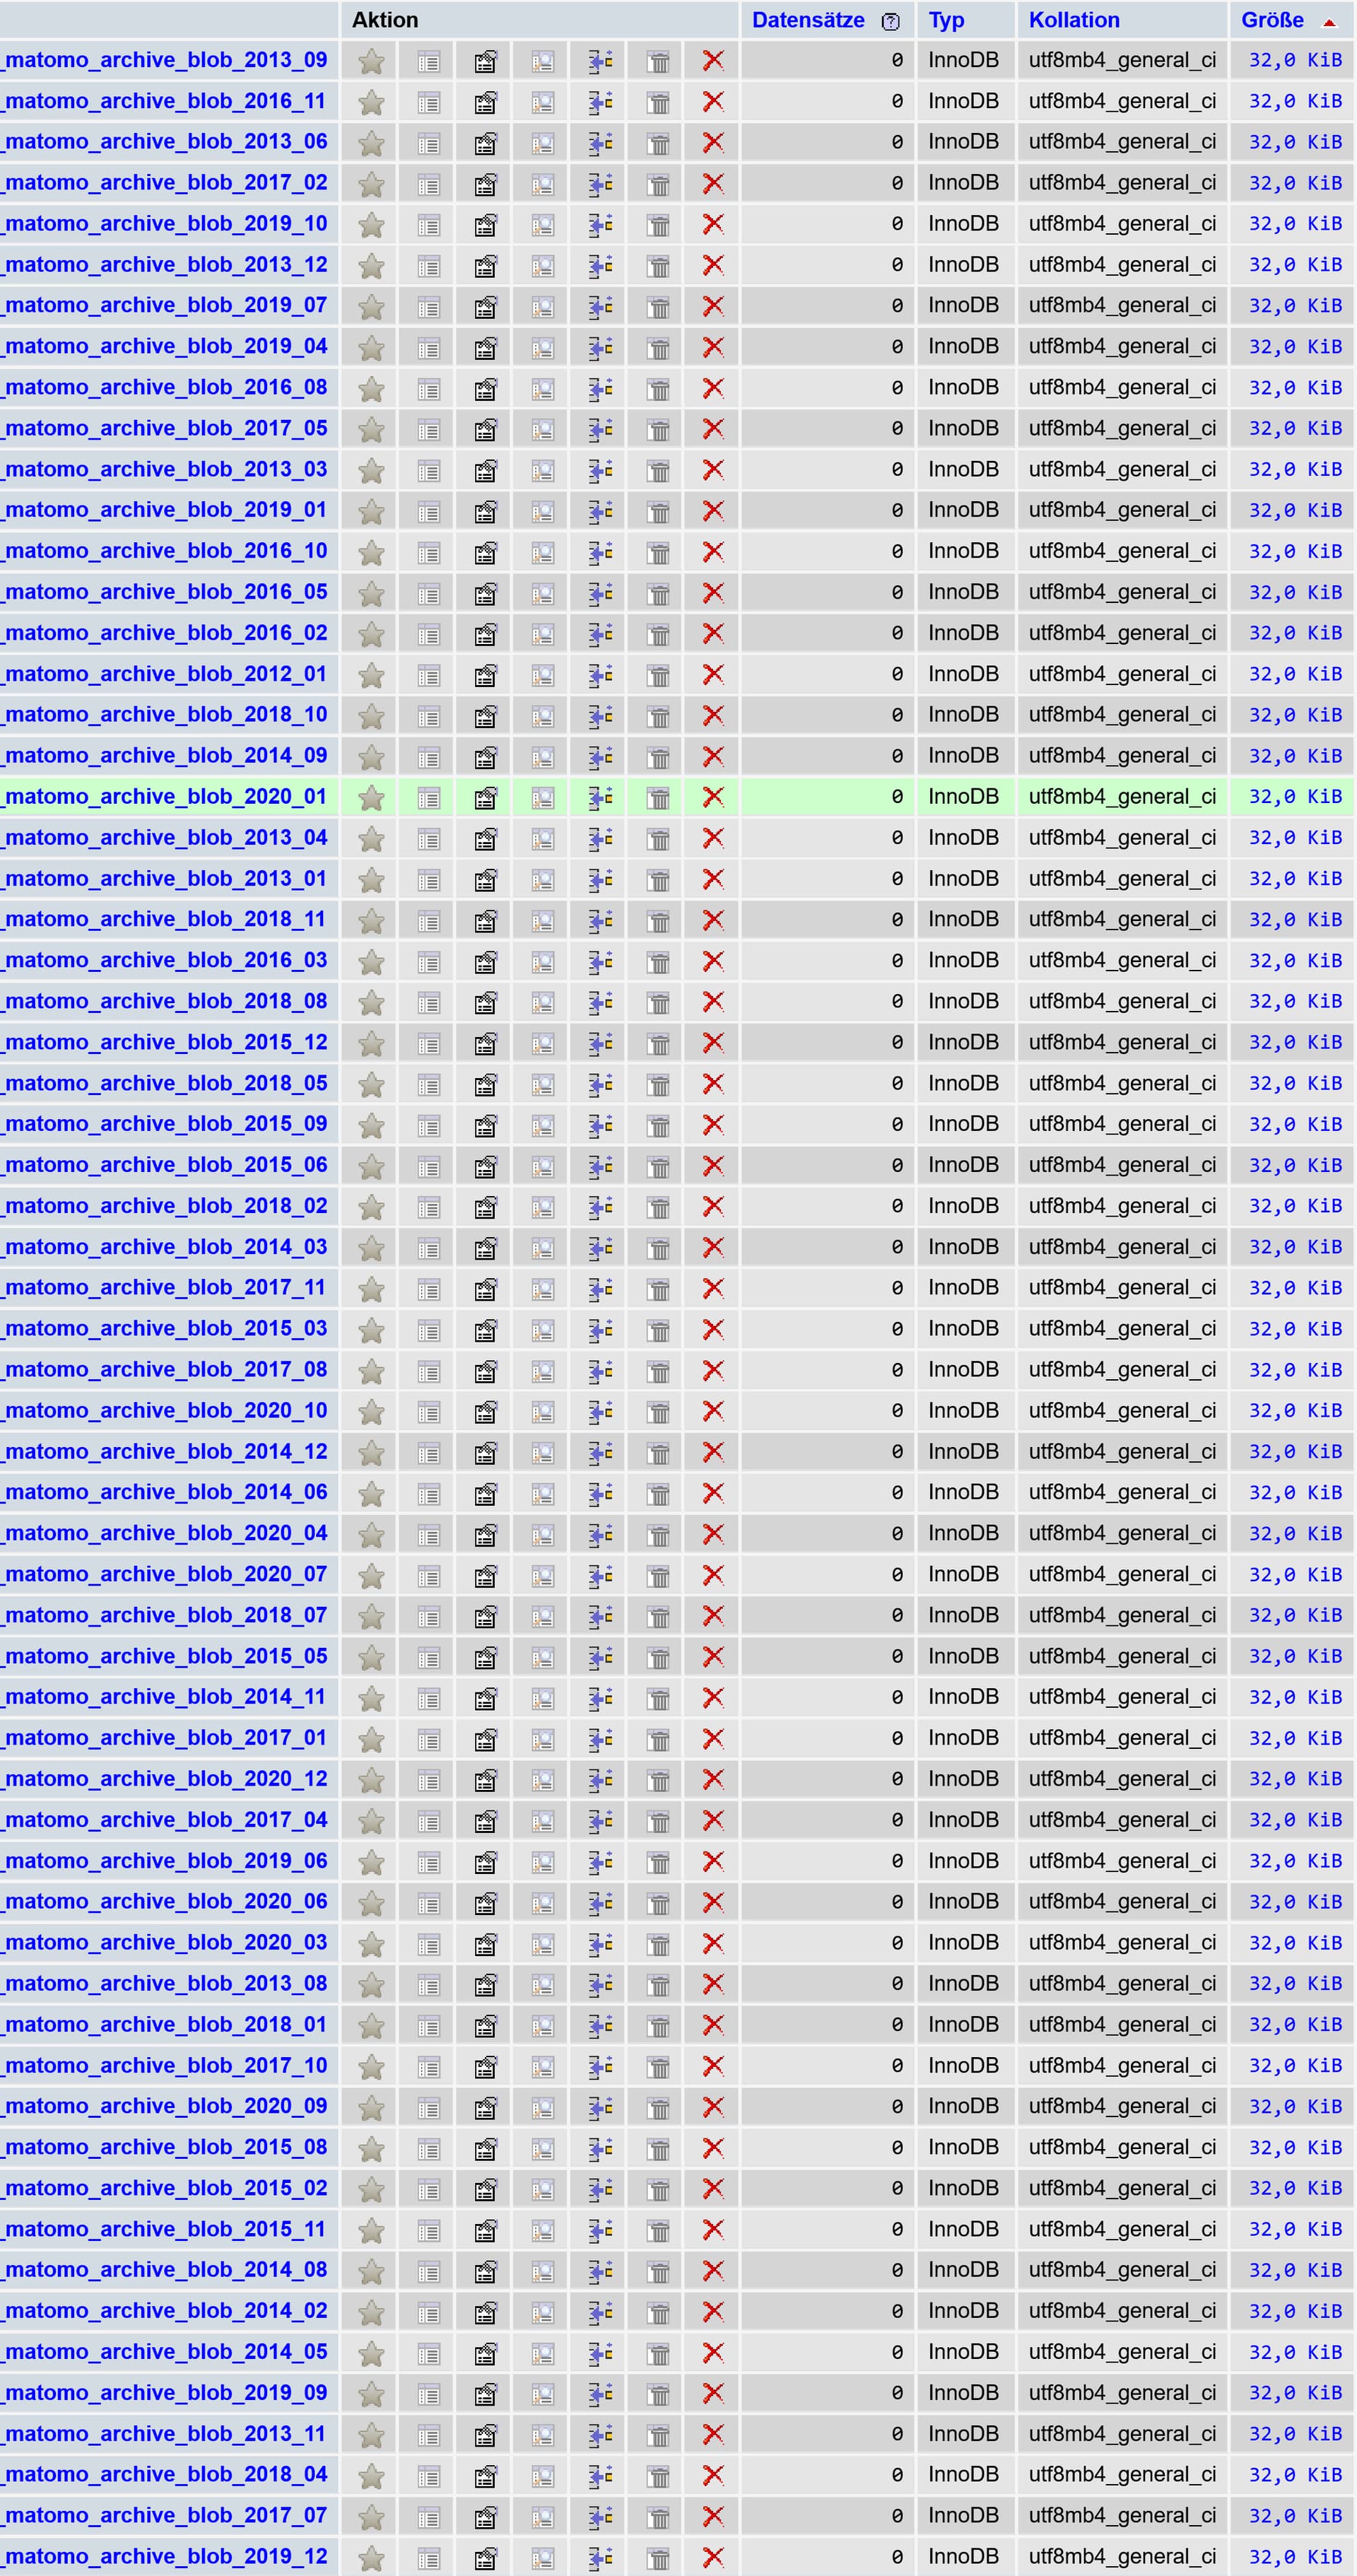The width and height of the screenshot is (1357, 2576).
Task: Insert icon in matomo_archive_blob_2019_01 row
Action: click(600, 511)
